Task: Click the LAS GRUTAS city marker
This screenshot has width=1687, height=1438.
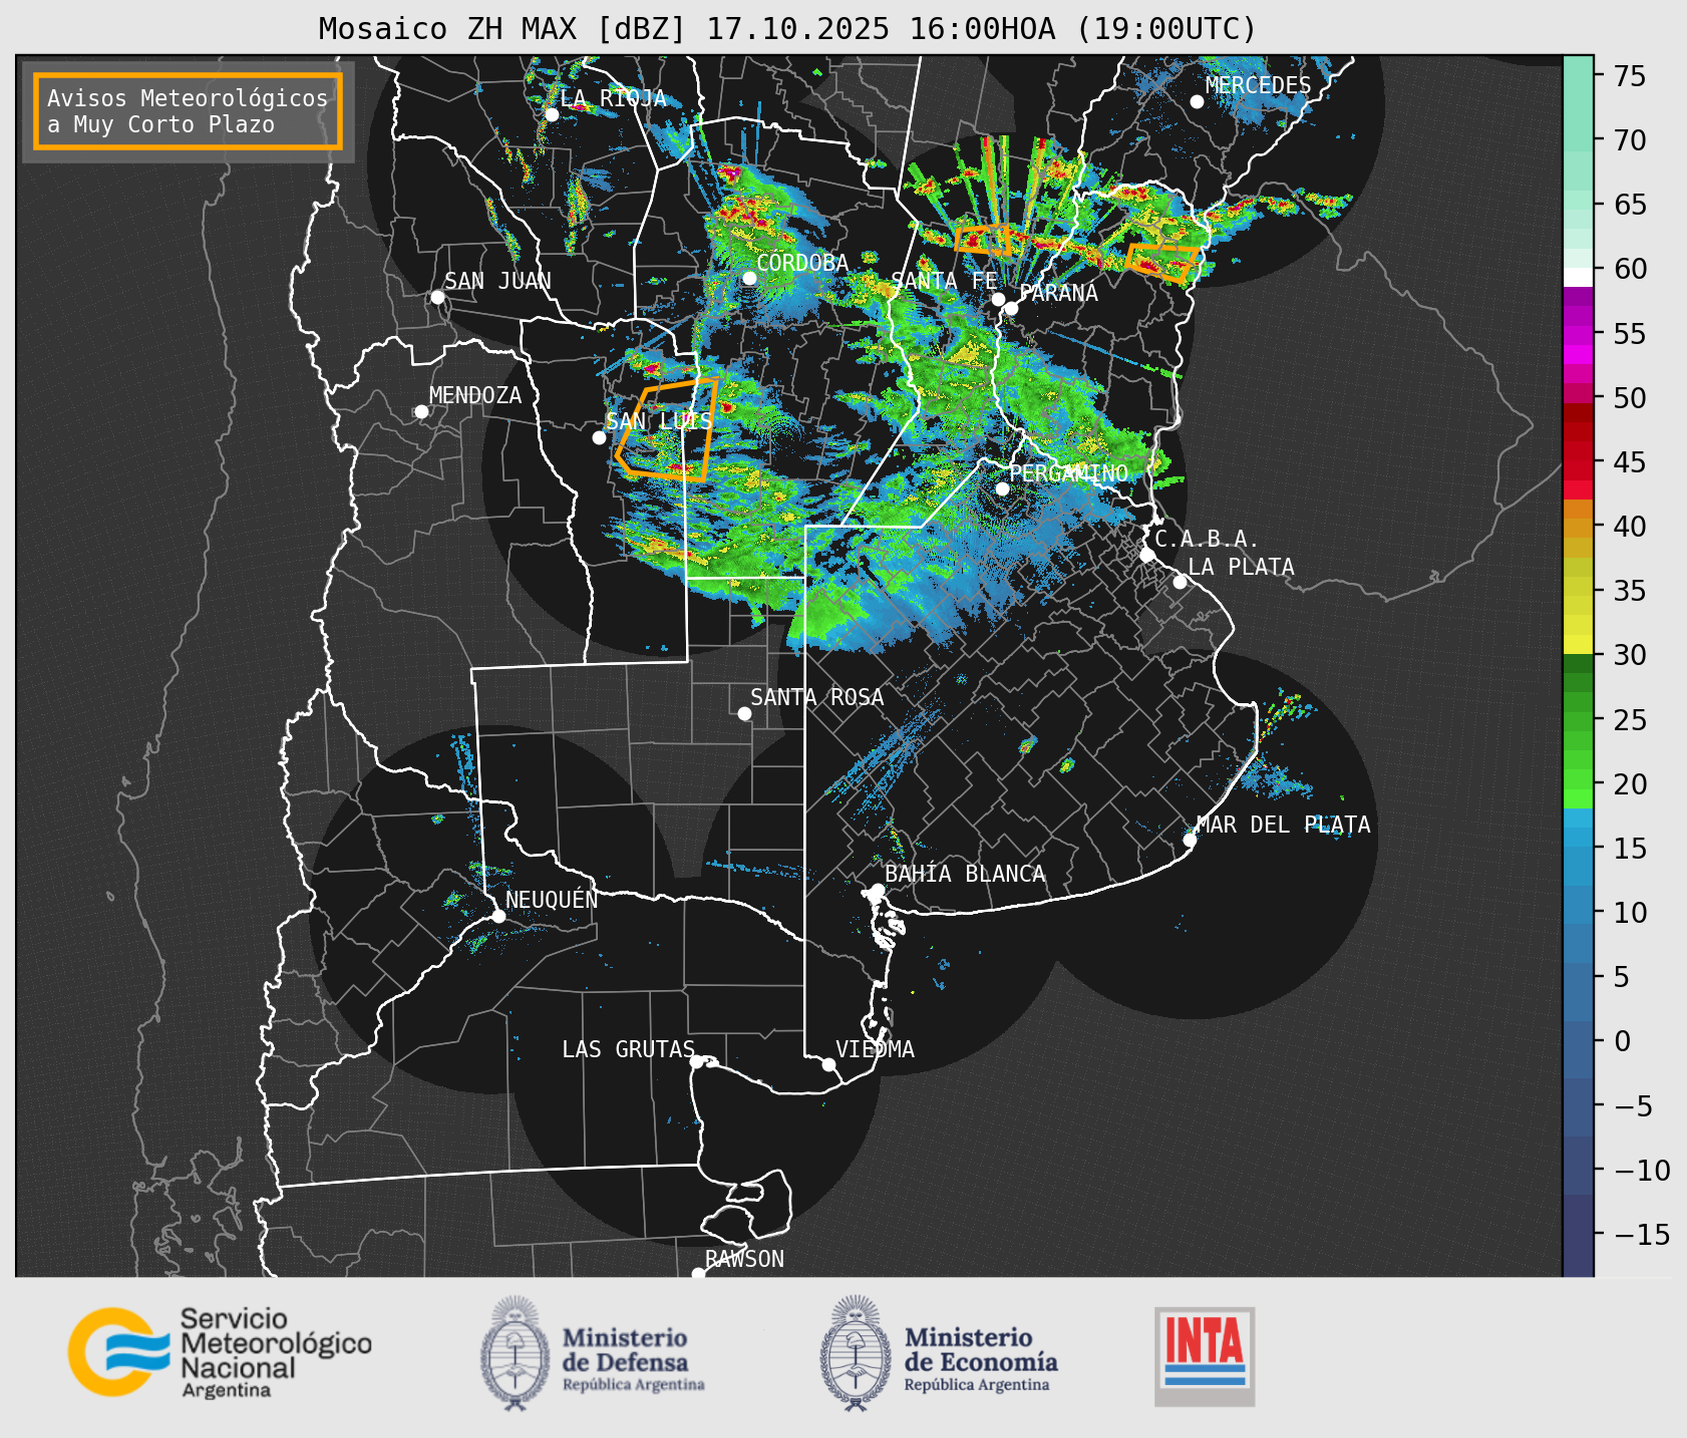Action: pyautogui.click(x=697, y=1061)
